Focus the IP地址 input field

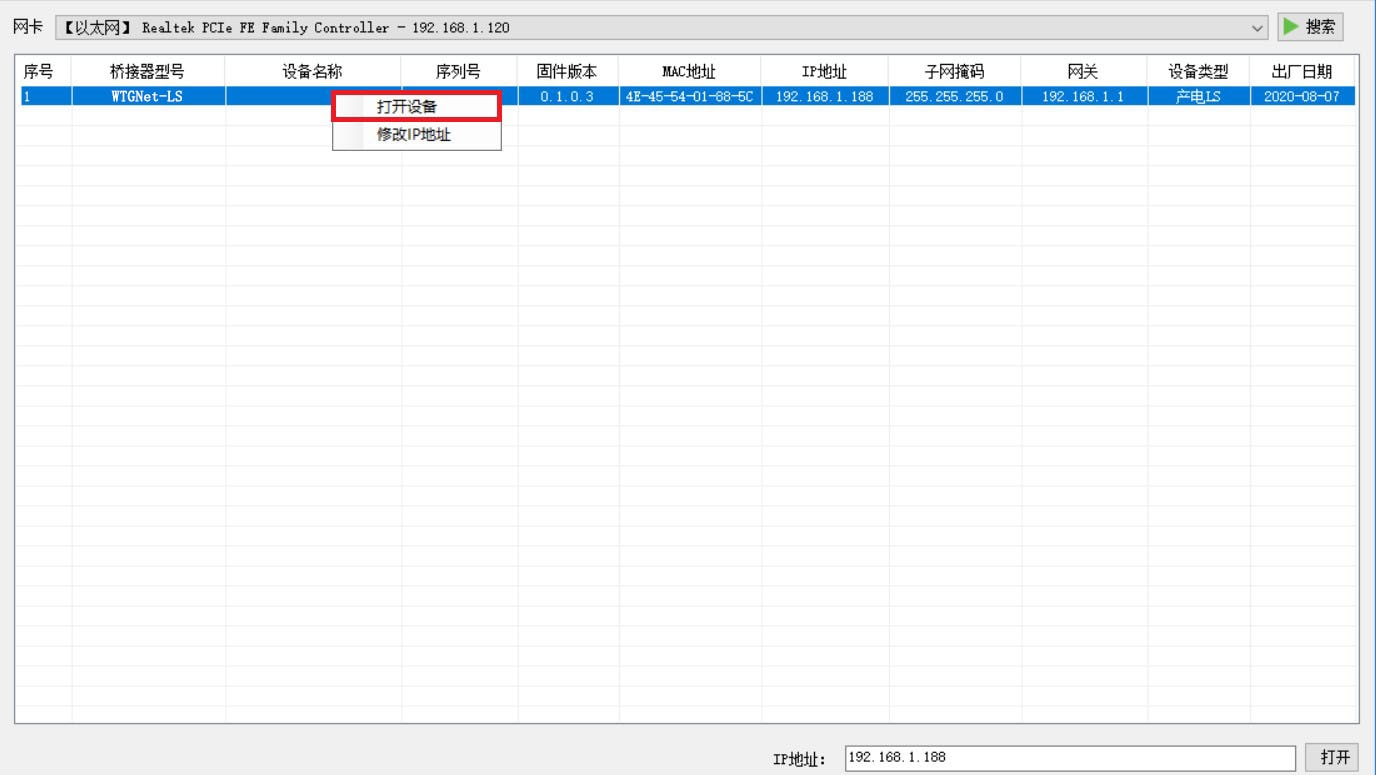(1069, 757)
